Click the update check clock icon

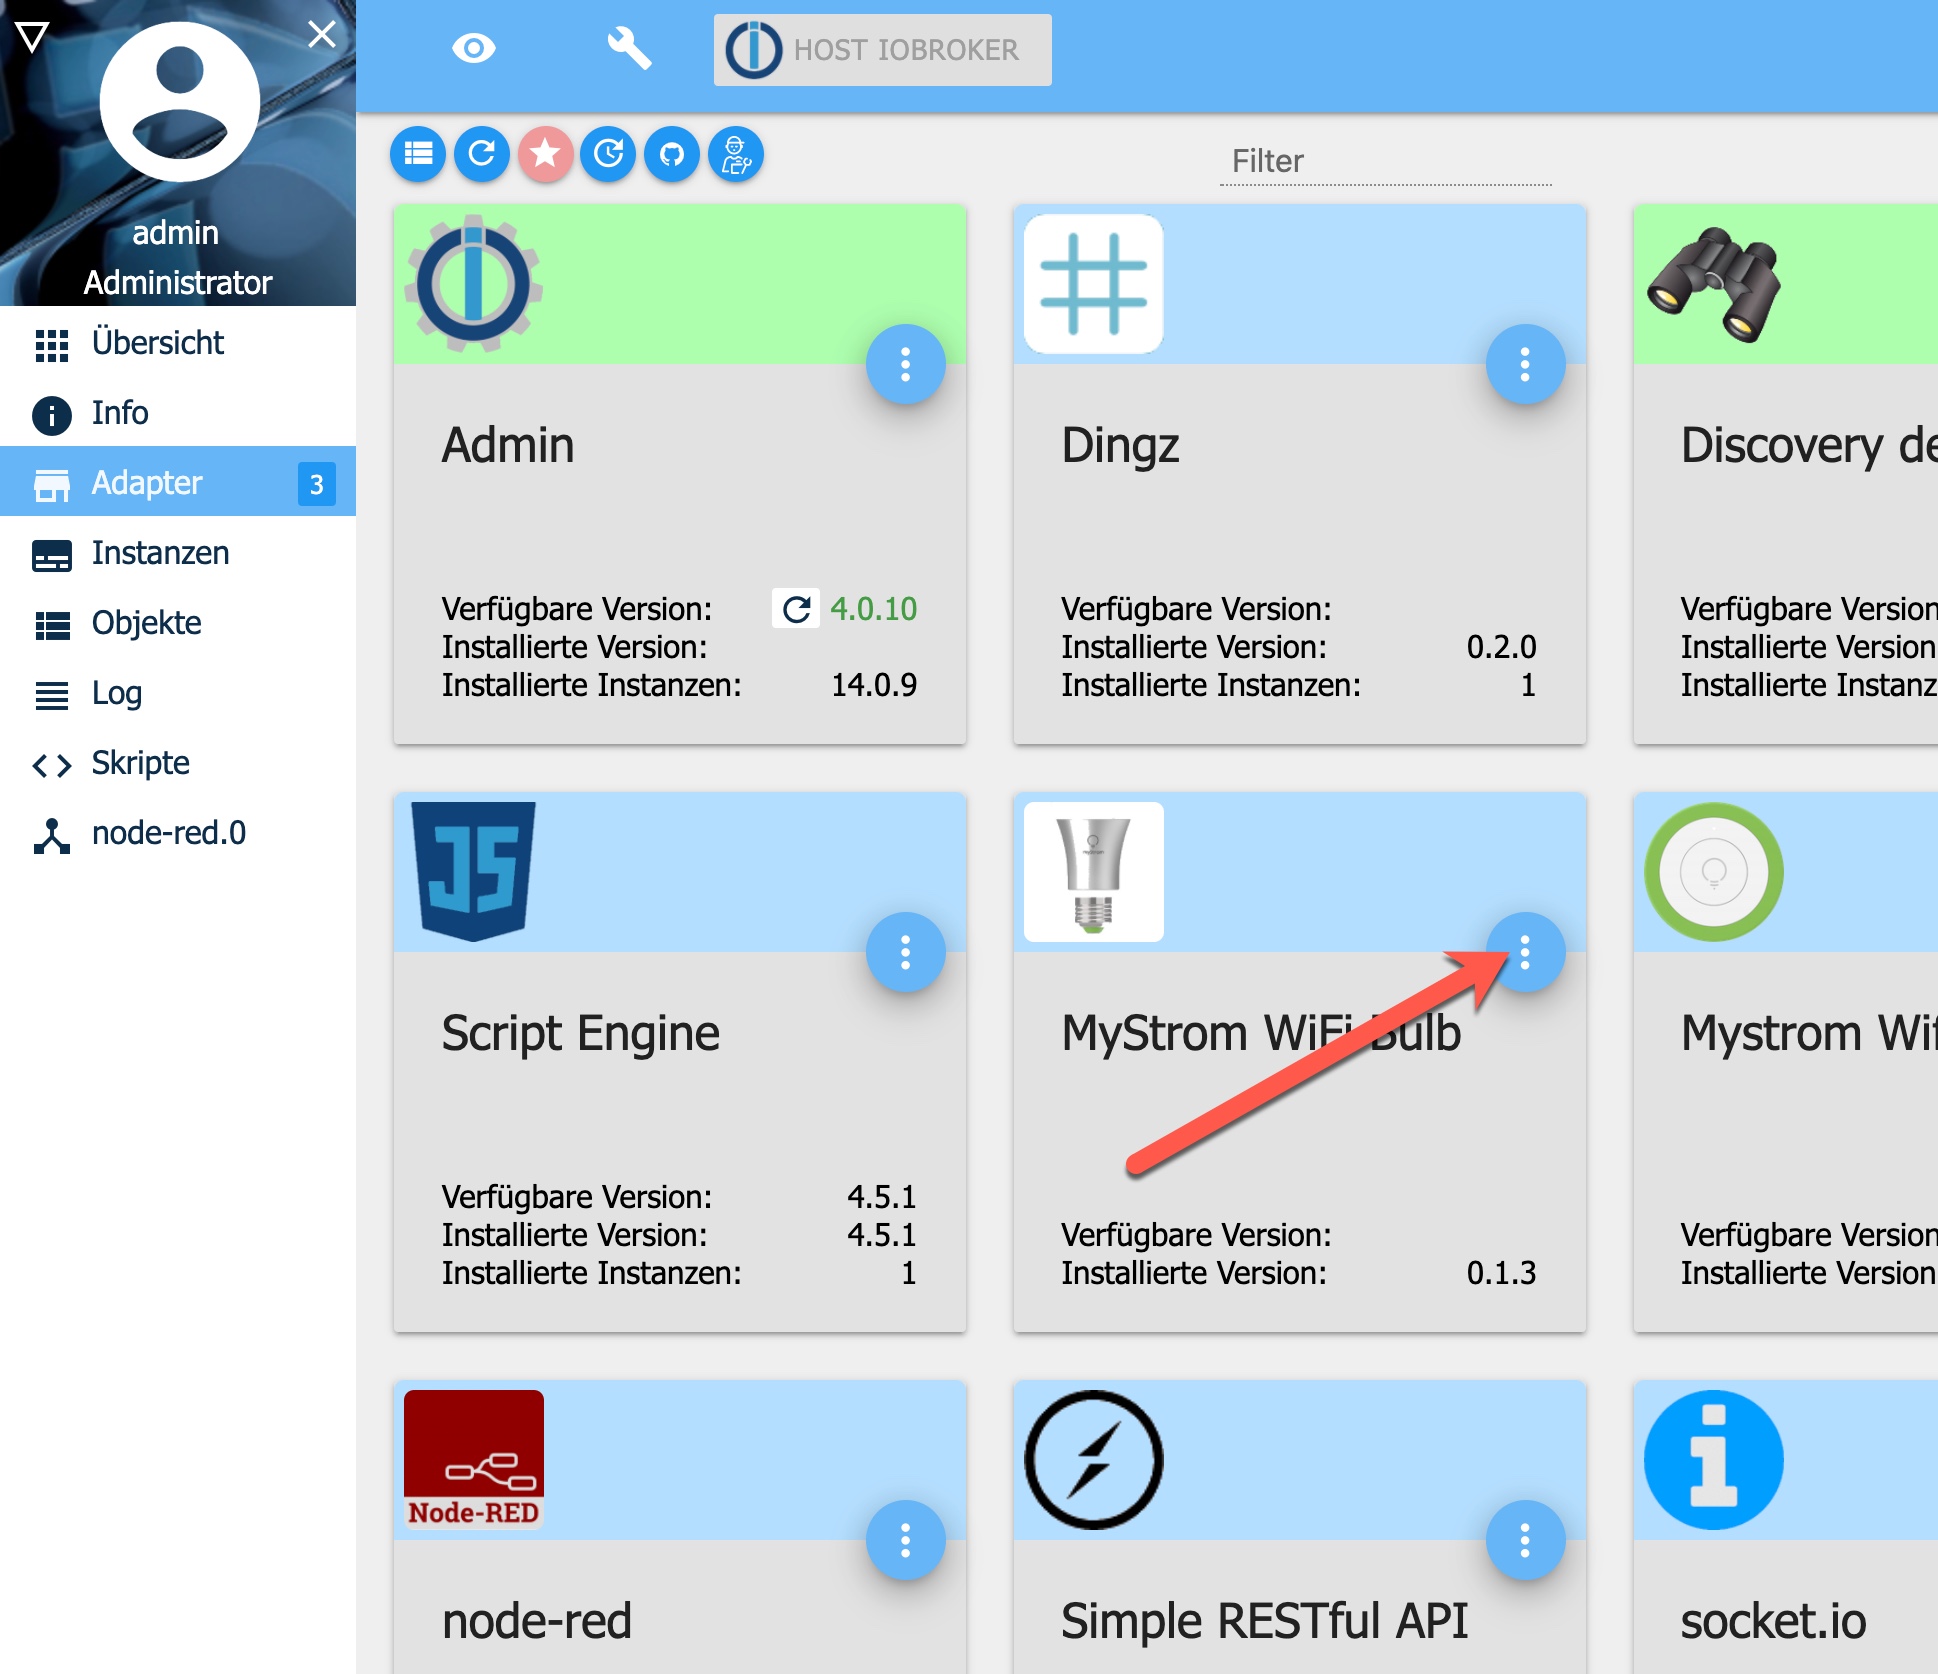pyautogui.click(x=609, y=154)
